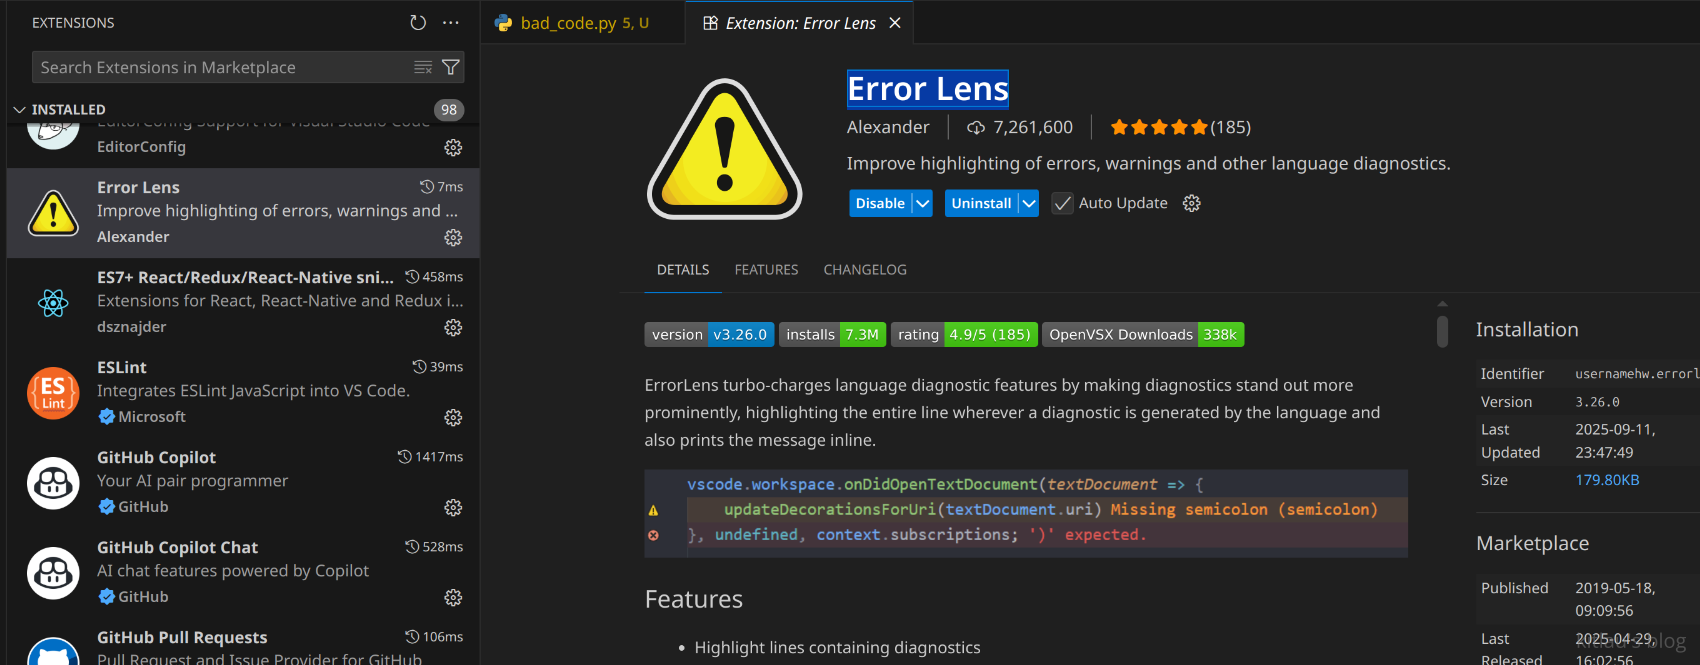Click the Disable button
Viewport: 1700px width, 665px height.
(x=879, y=203)
